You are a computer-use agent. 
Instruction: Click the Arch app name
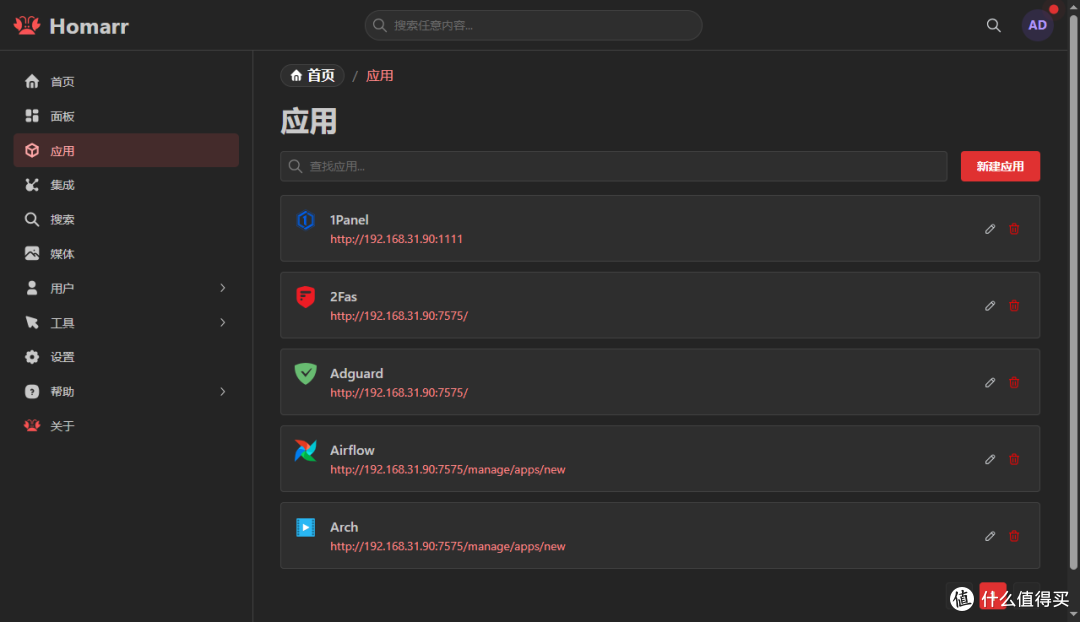tap(344, 527)
